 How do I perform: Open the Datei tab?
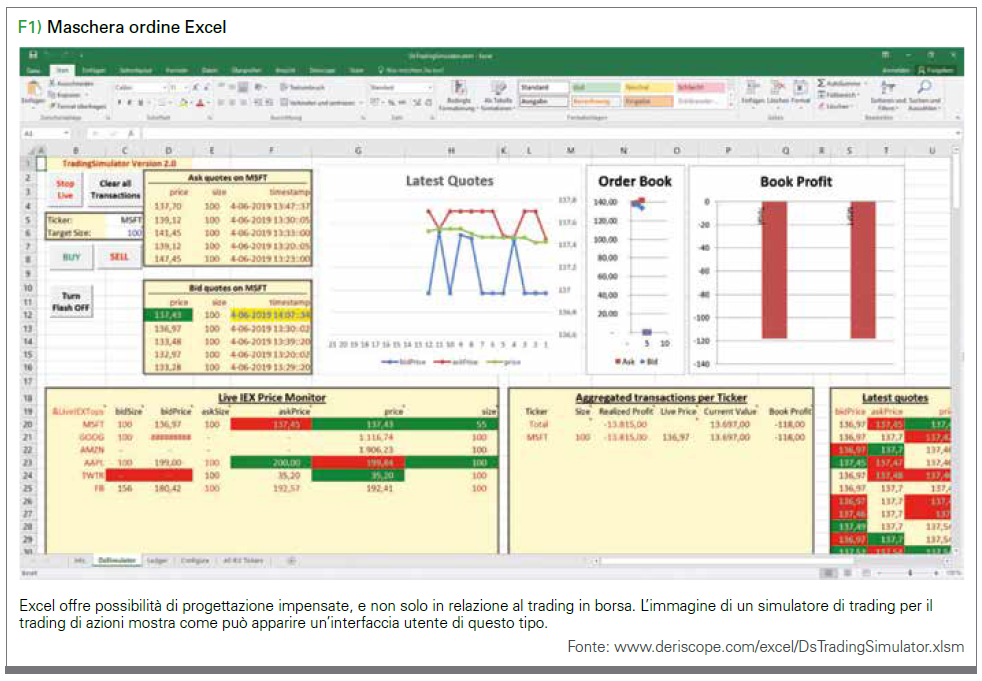tap(34, 70)
